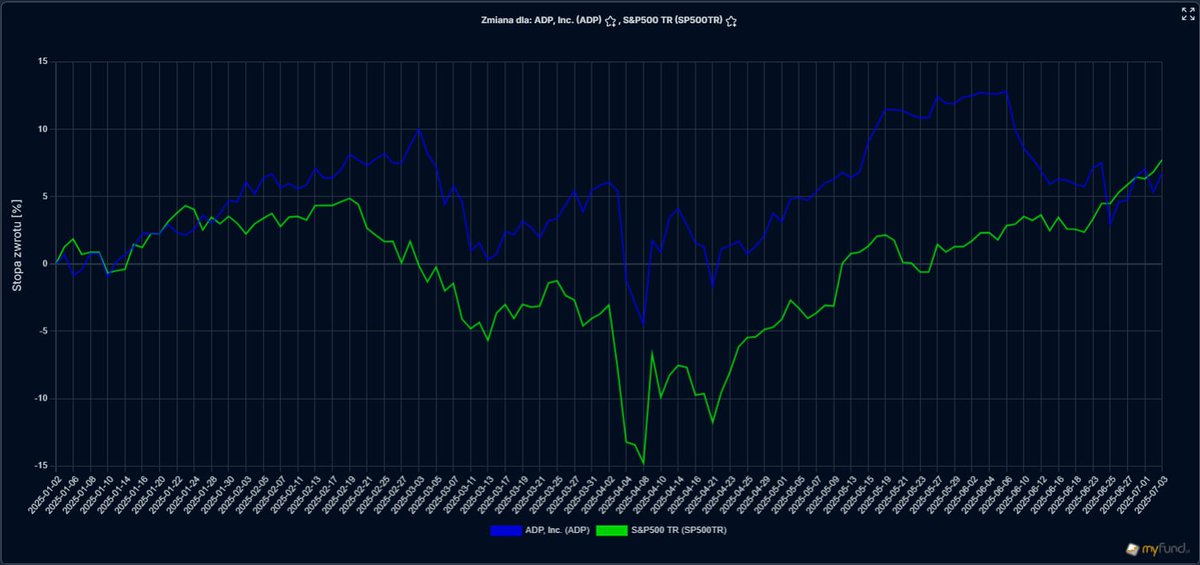Open the chart in fullscreen mode
This screenshot has width=1200, height=565.
point(1188,12)
